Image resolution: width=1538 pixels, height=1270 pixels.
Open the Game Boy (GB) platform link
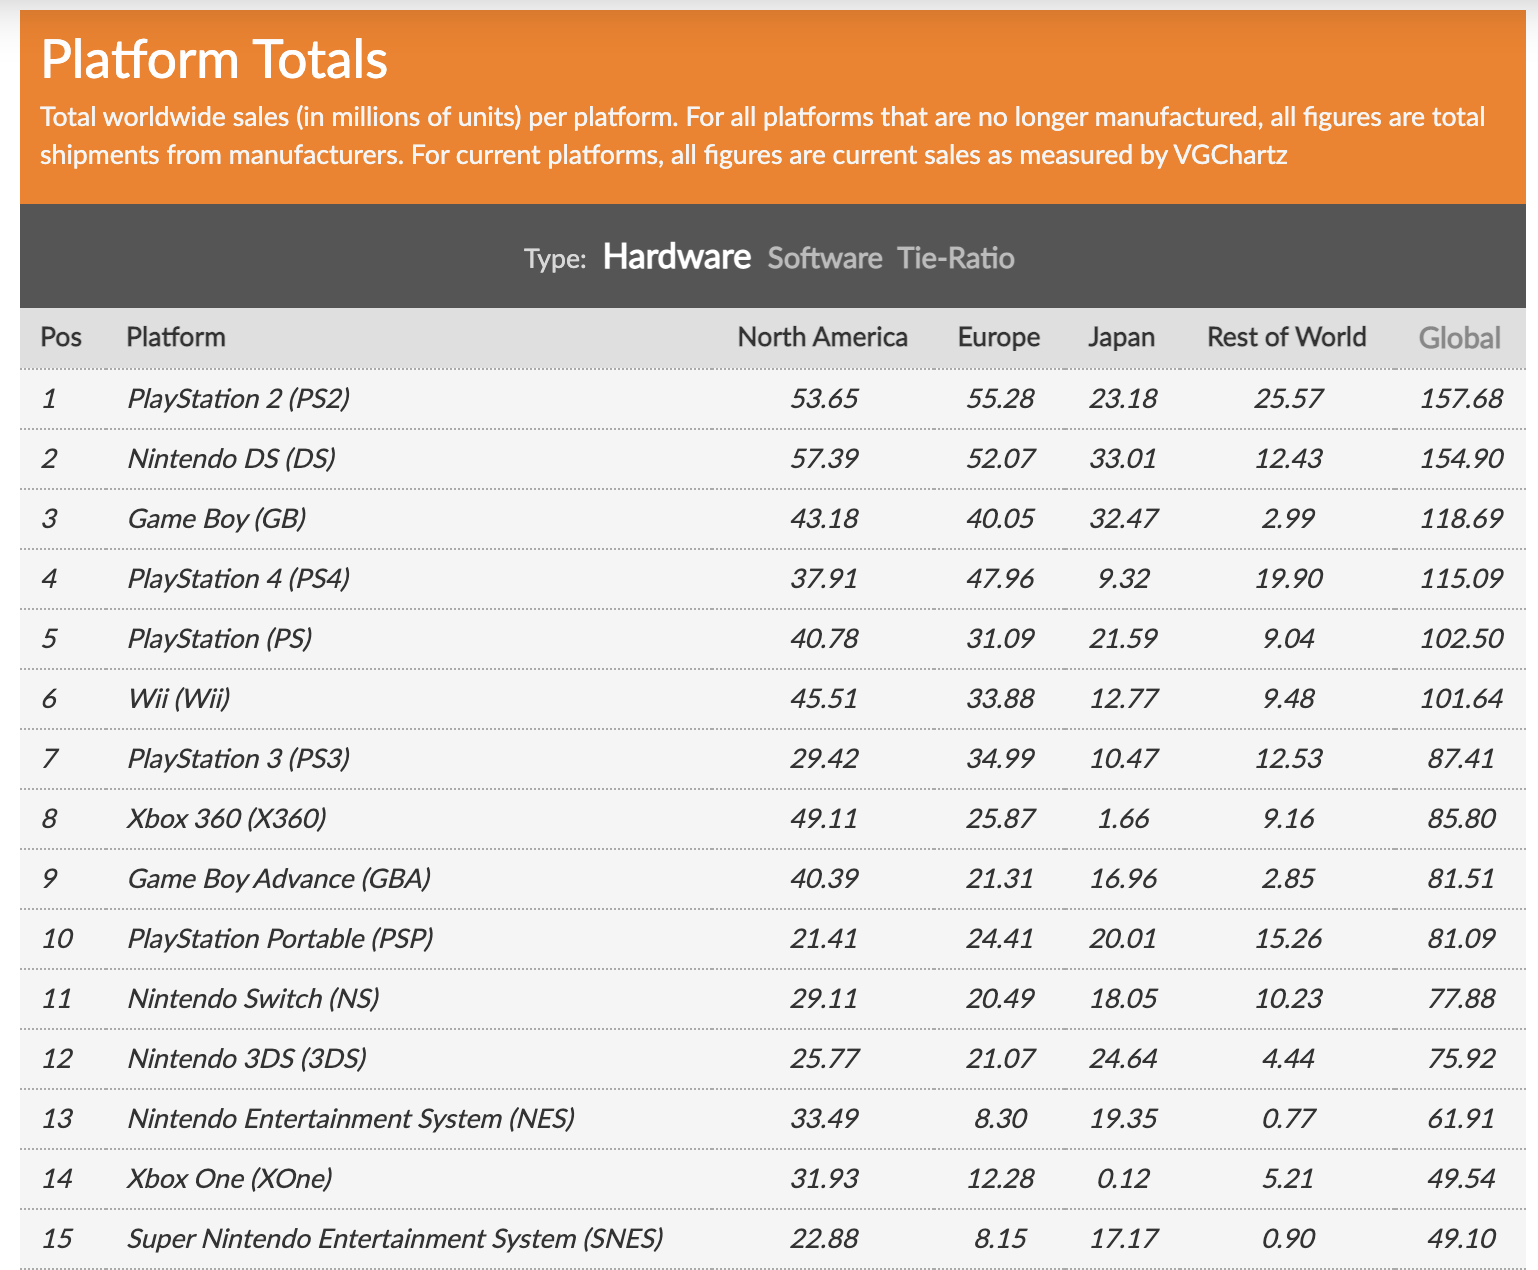(217, 519)
